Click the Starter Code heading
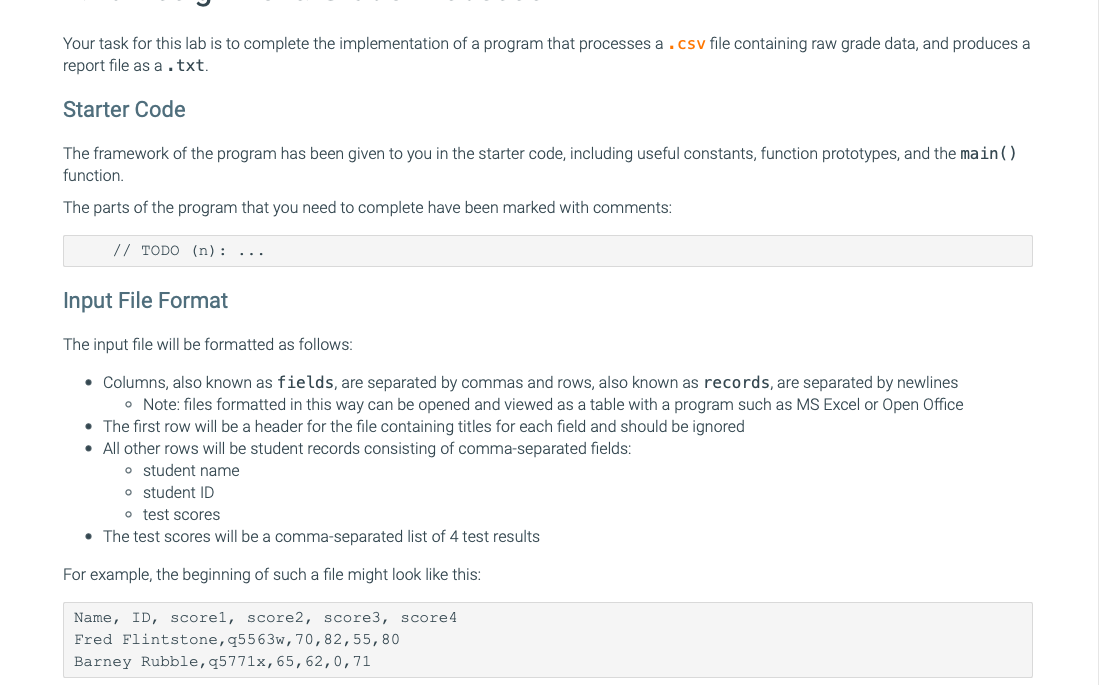 click(124, 110)
